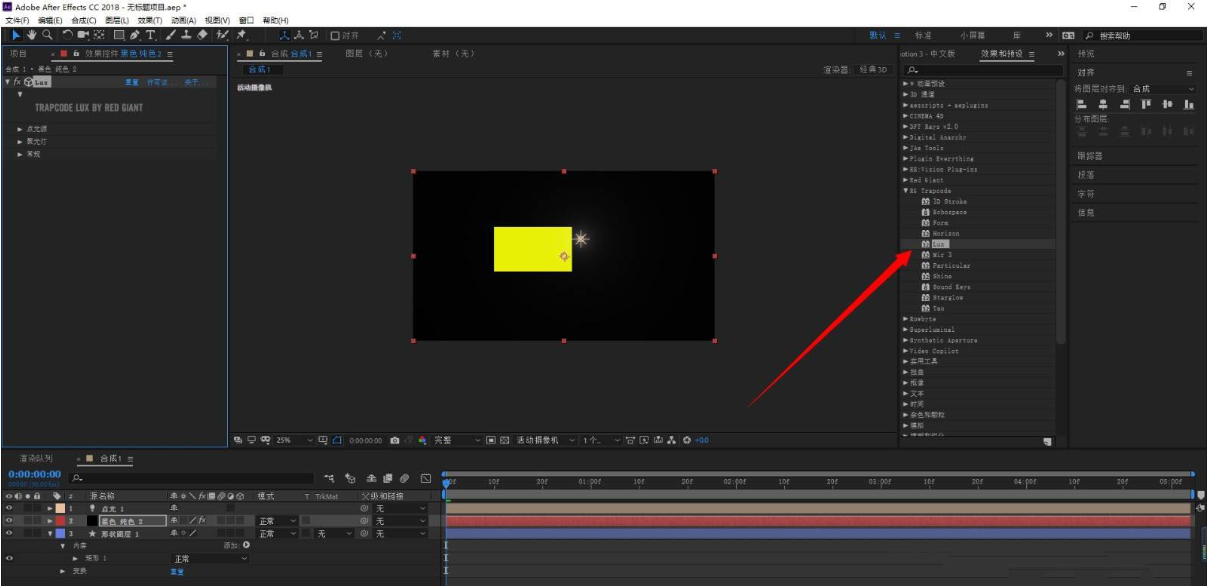Expand the point light properties in Lux
Image resolution: width=1207 pixels, height=587 pixels.
tap(20, 129)
